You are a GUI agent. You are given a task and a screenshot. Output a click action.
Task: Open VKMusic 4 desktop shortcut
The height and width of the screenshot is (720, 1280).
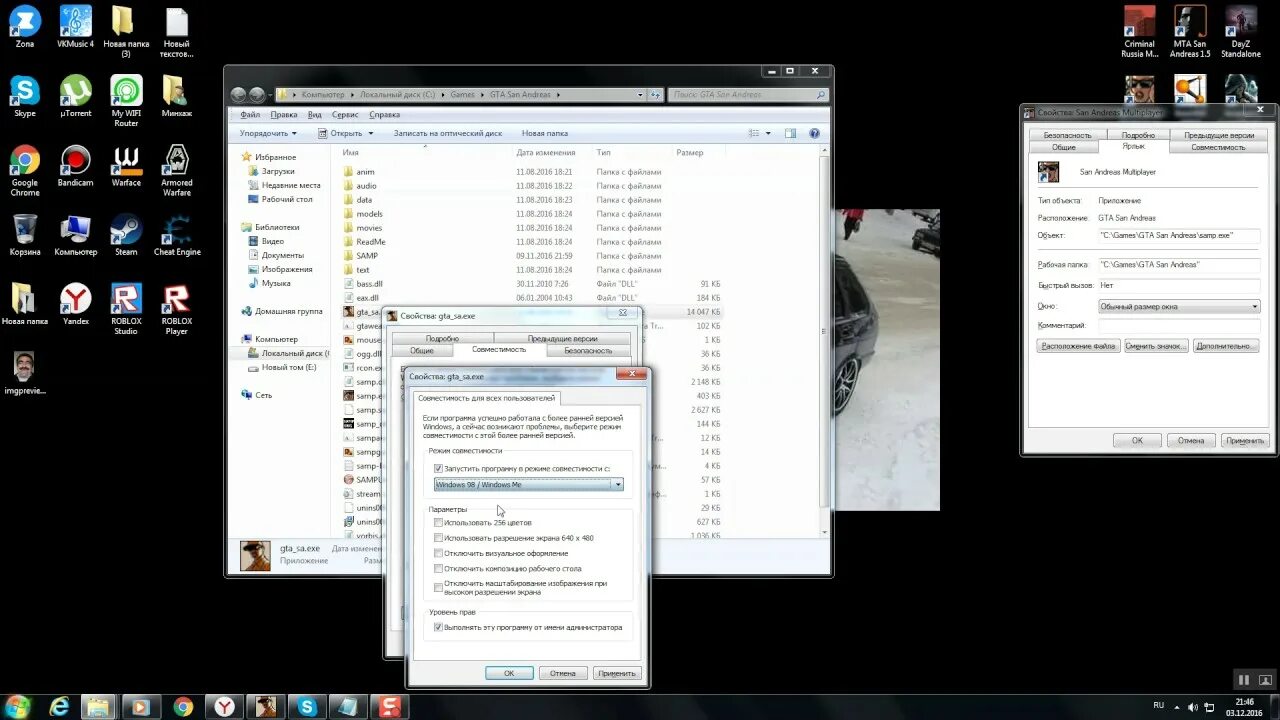(76, 26)
